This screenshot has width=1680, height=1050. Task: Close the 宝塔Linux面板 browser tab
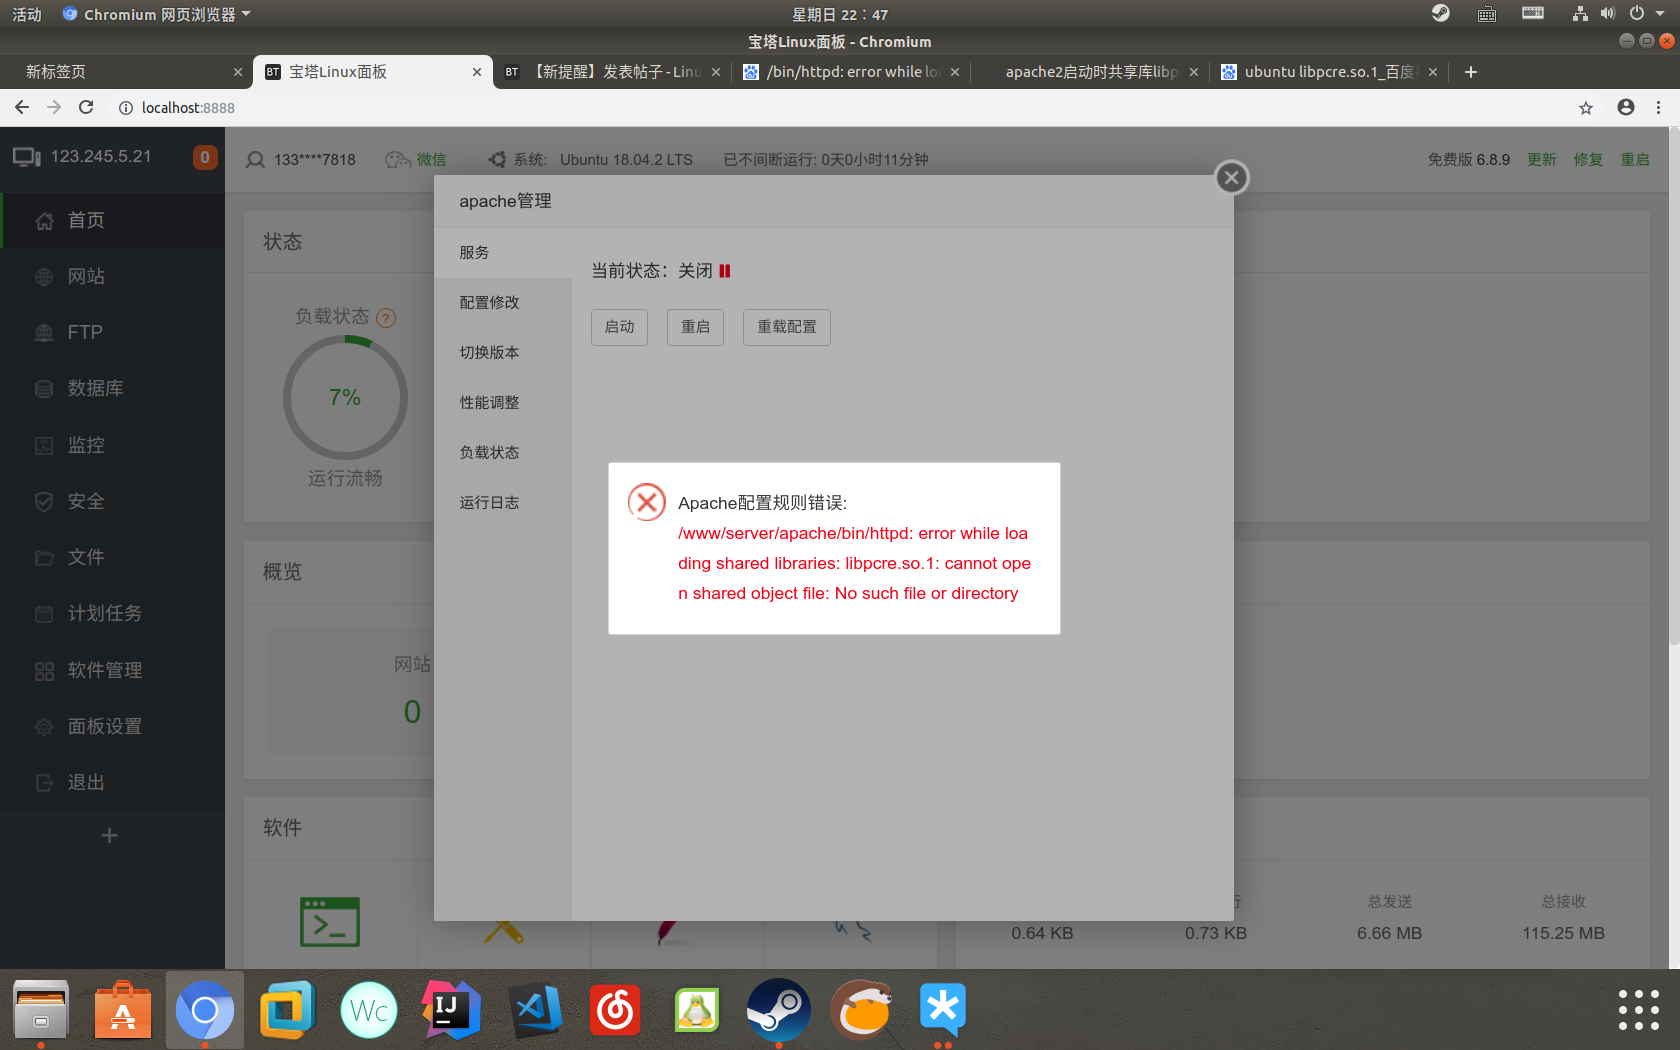(477, 72)
